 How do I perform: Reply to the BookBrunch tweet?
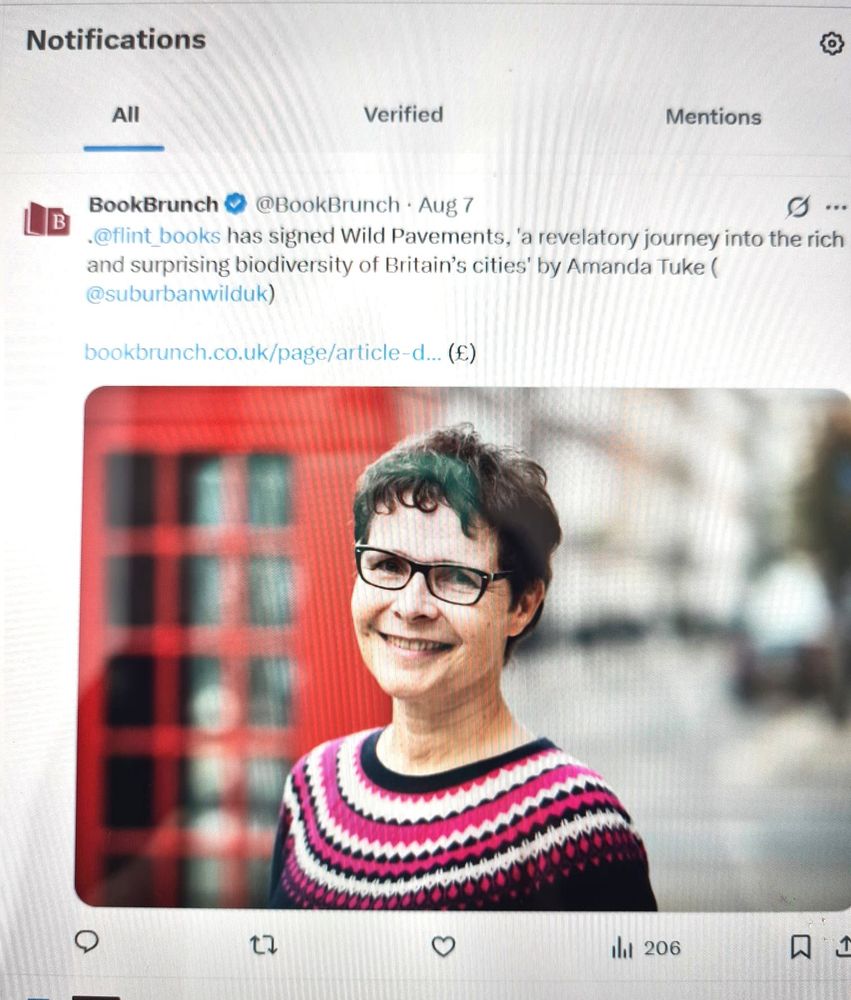tap(87, 941)
